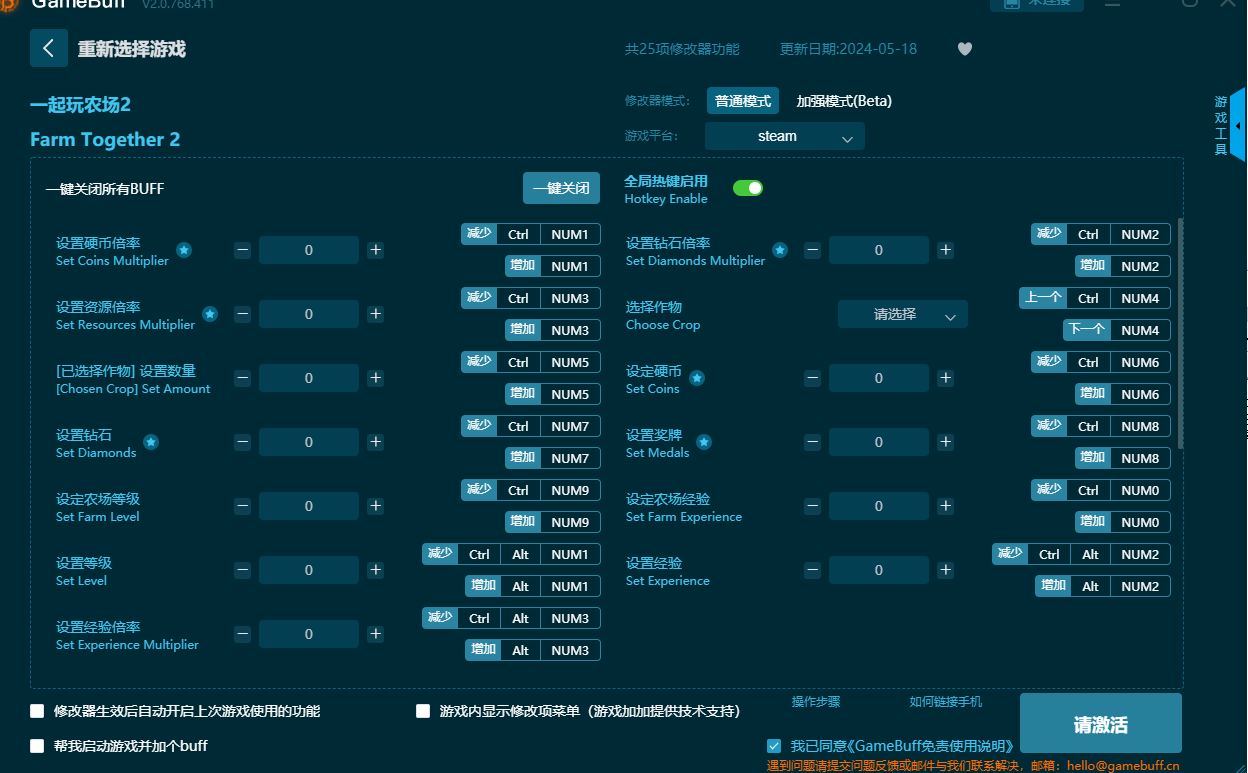The width and height of the screenshot is (1248, 773).
Task: Click the star icon beside Set Medals
Action: [704, 442]
